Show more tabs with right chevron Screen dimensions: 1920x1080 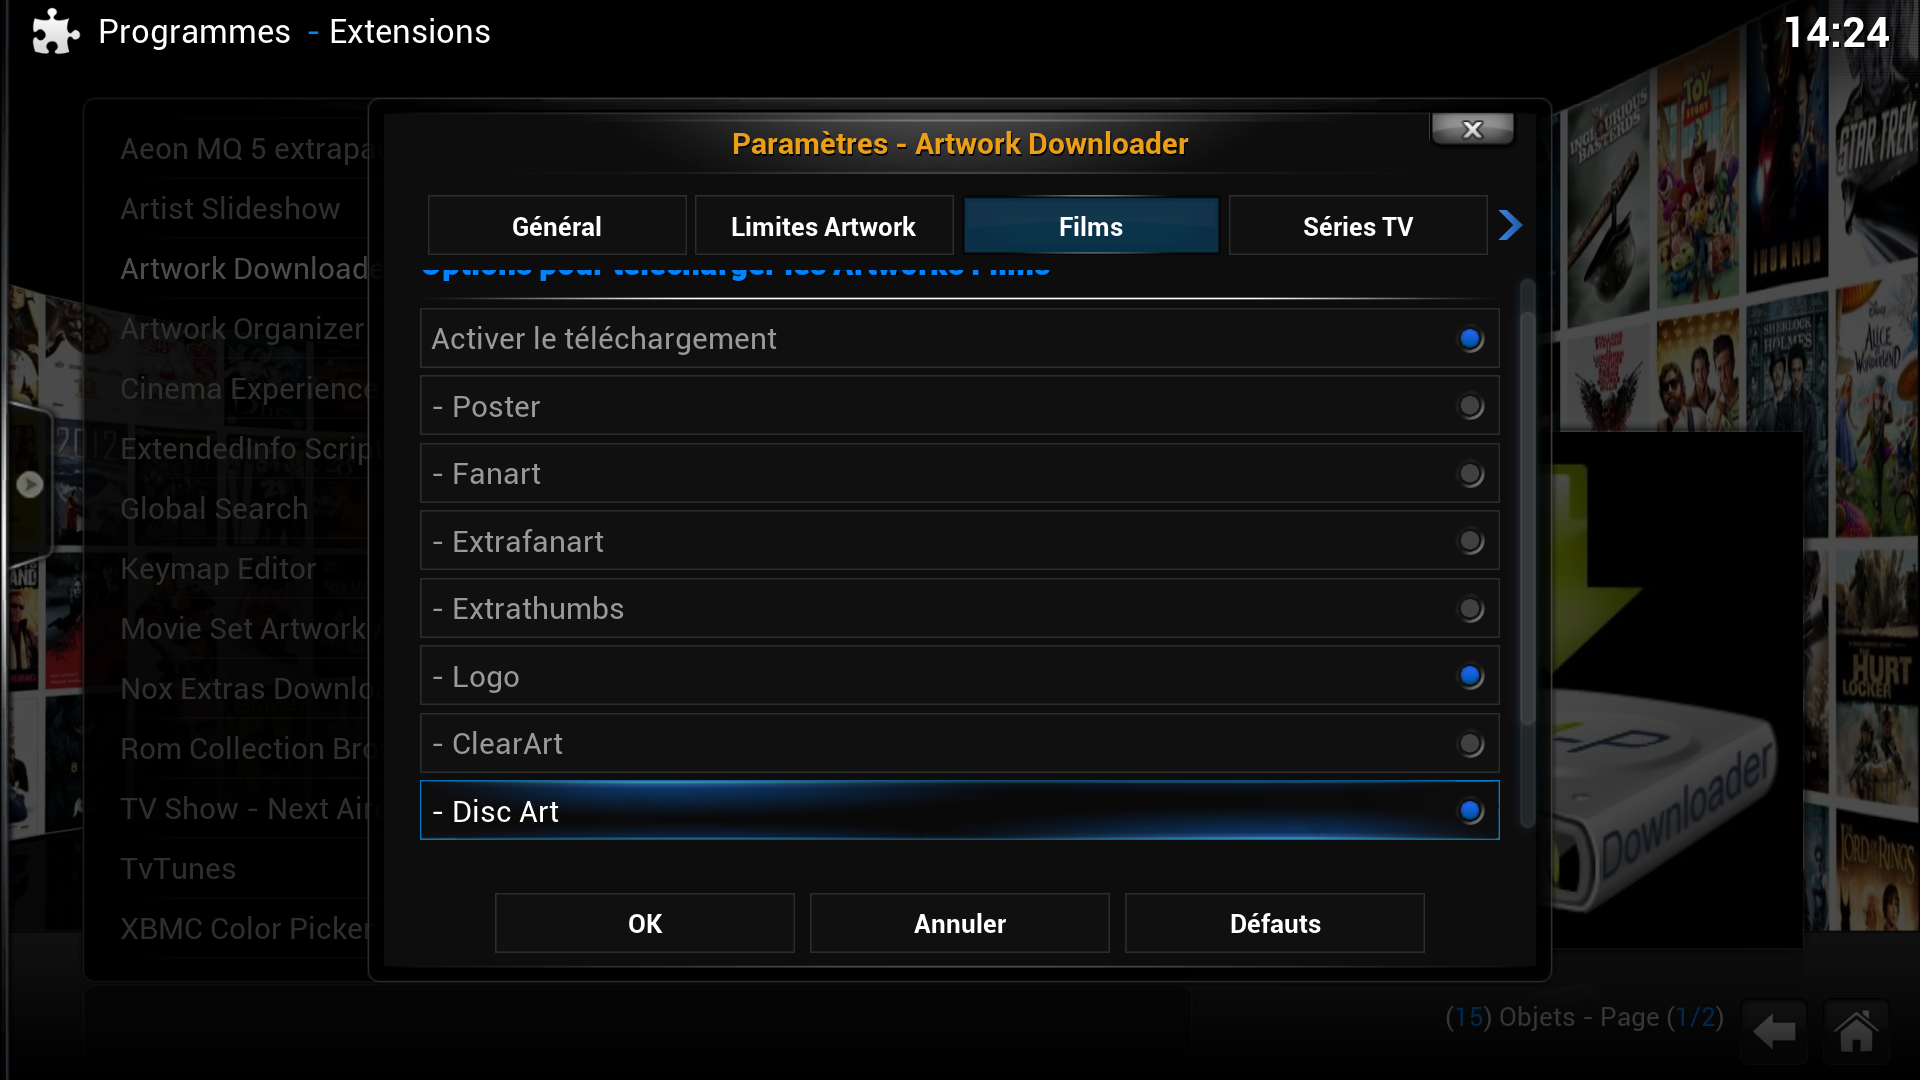(1510, 225)
